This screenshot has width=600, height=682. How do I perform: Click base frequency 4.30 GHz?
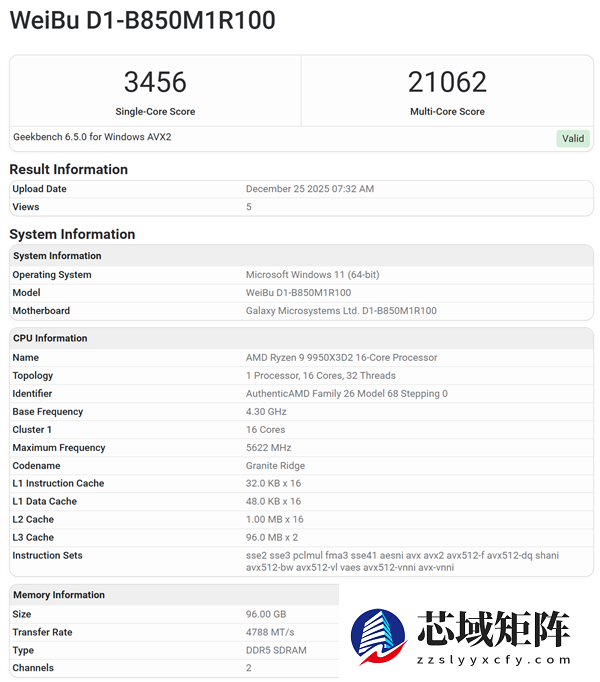(266, 411)
